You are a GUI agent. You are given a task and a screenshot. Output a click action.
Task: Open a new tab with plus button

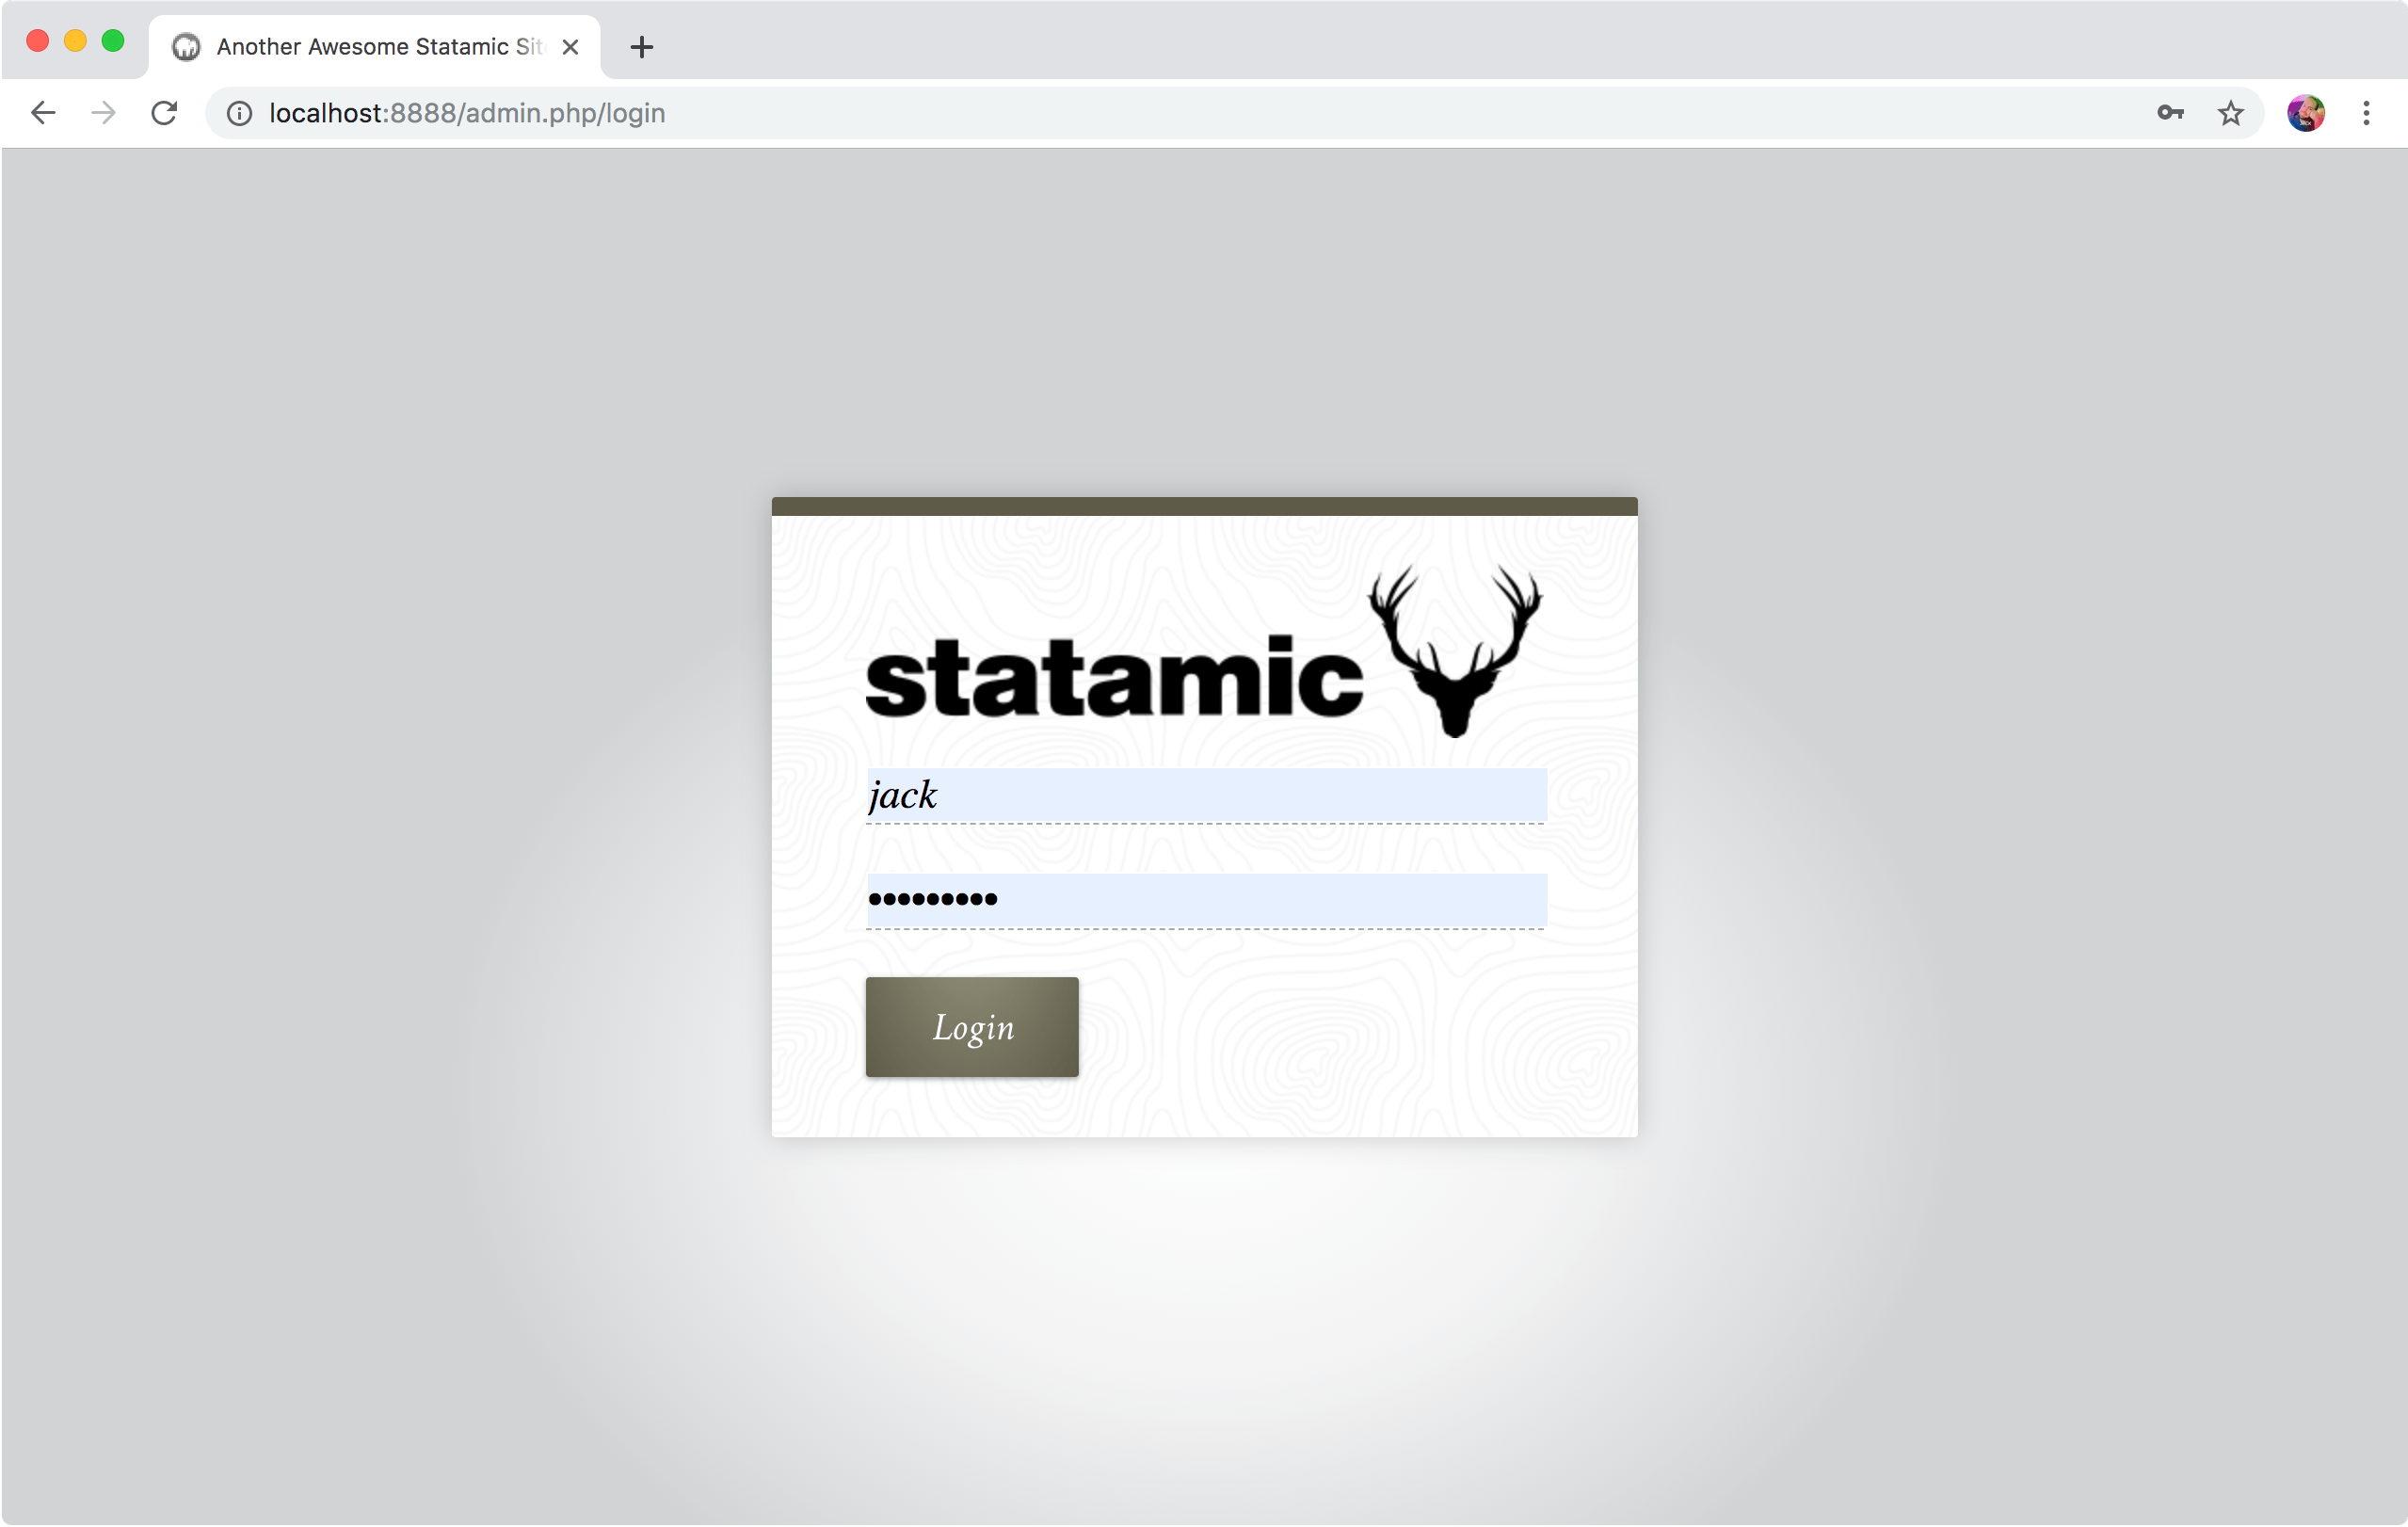pos(642,47)
